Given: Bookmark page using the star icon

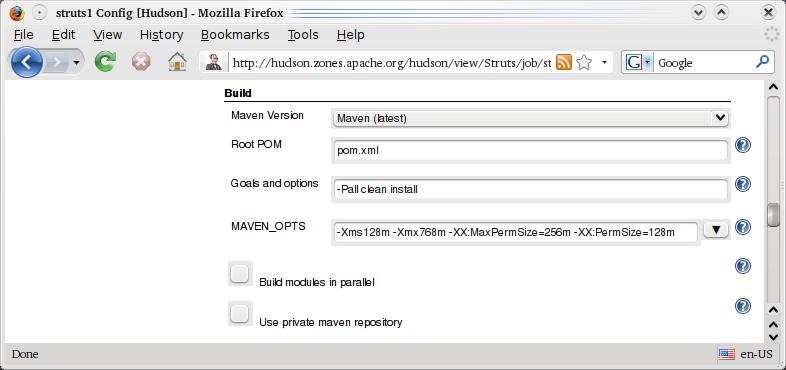Looking at the screenshot, I should point(584,63).
